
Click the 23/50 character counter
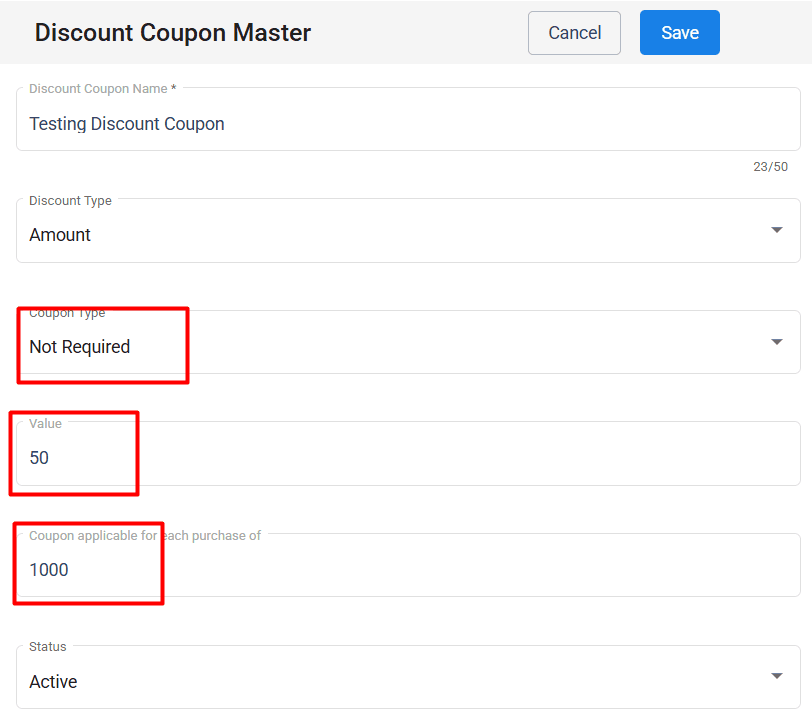[x=770, y=167]
